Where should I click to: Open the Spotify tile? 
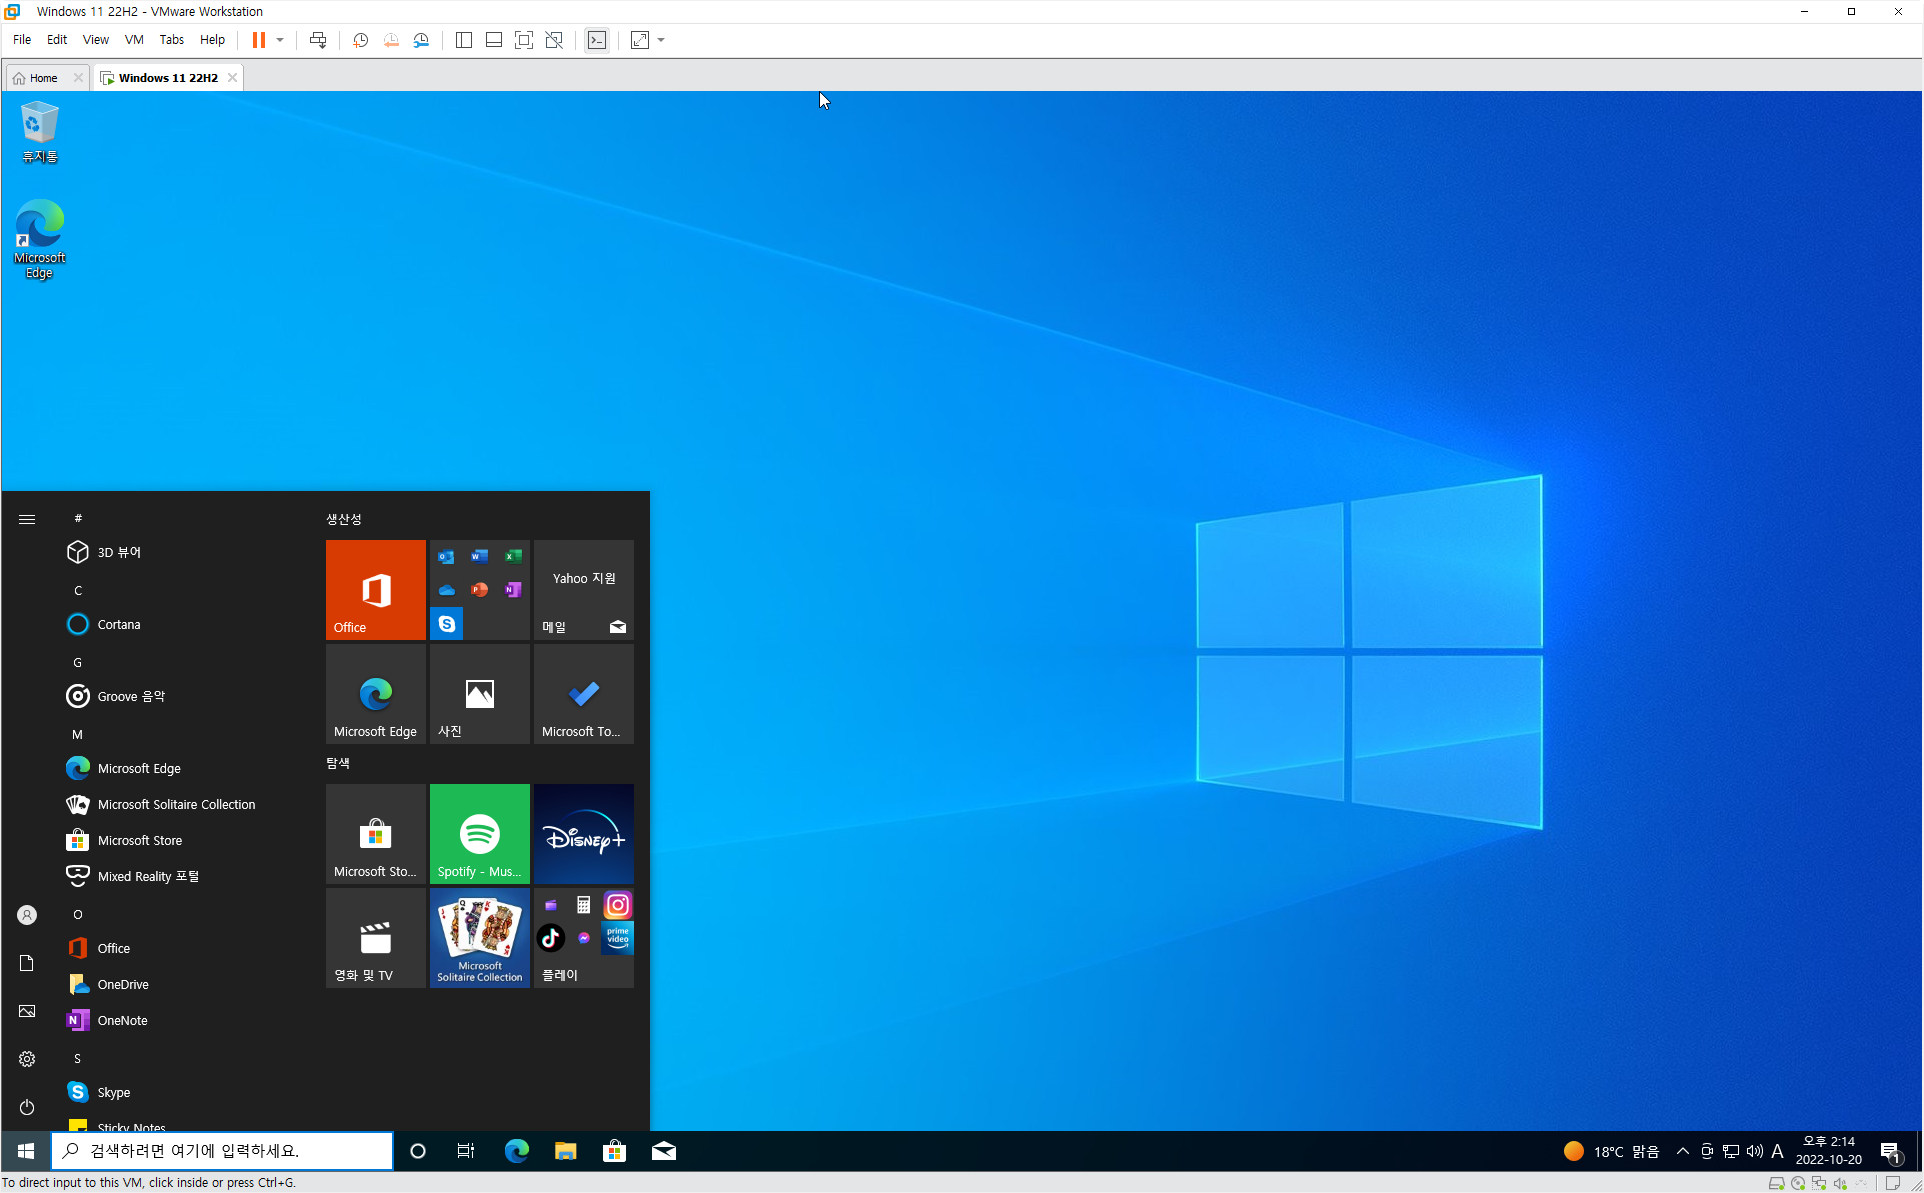pyautogui.click(x=479, y=834)
